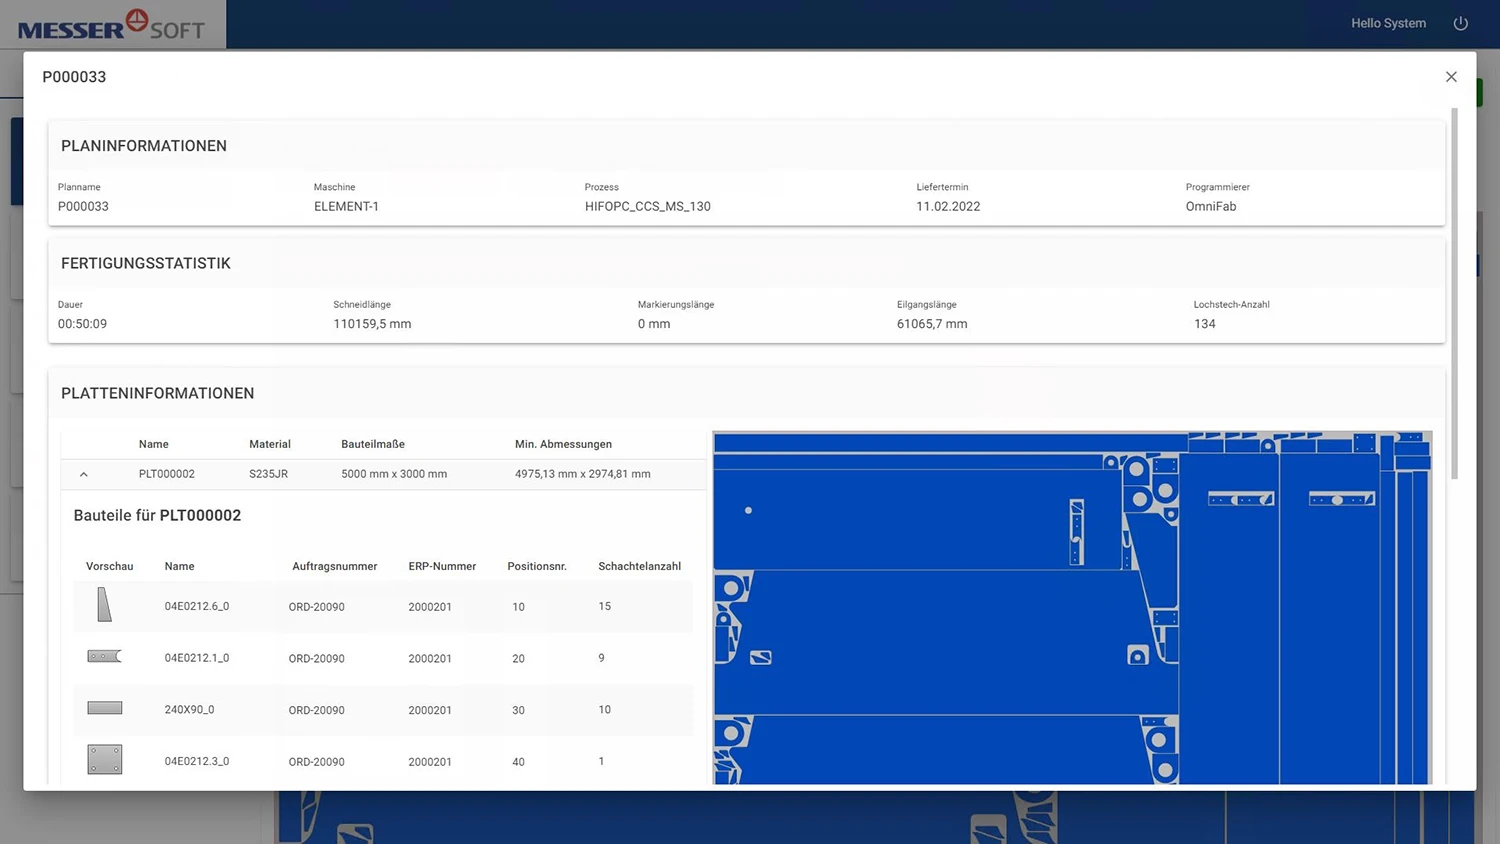
Task: Open the 04E0212.1_0 part preview thumbnail
Action: pos(104,657)
